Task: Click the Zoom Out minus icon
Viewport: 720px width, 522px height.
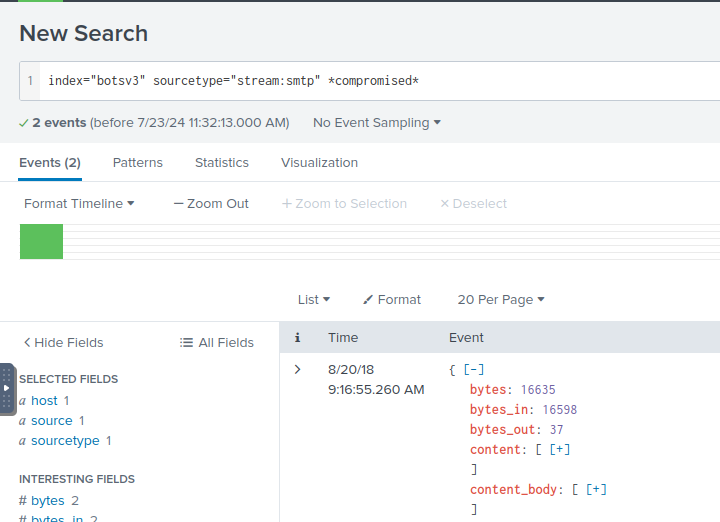Action: (x=178, y=204)
